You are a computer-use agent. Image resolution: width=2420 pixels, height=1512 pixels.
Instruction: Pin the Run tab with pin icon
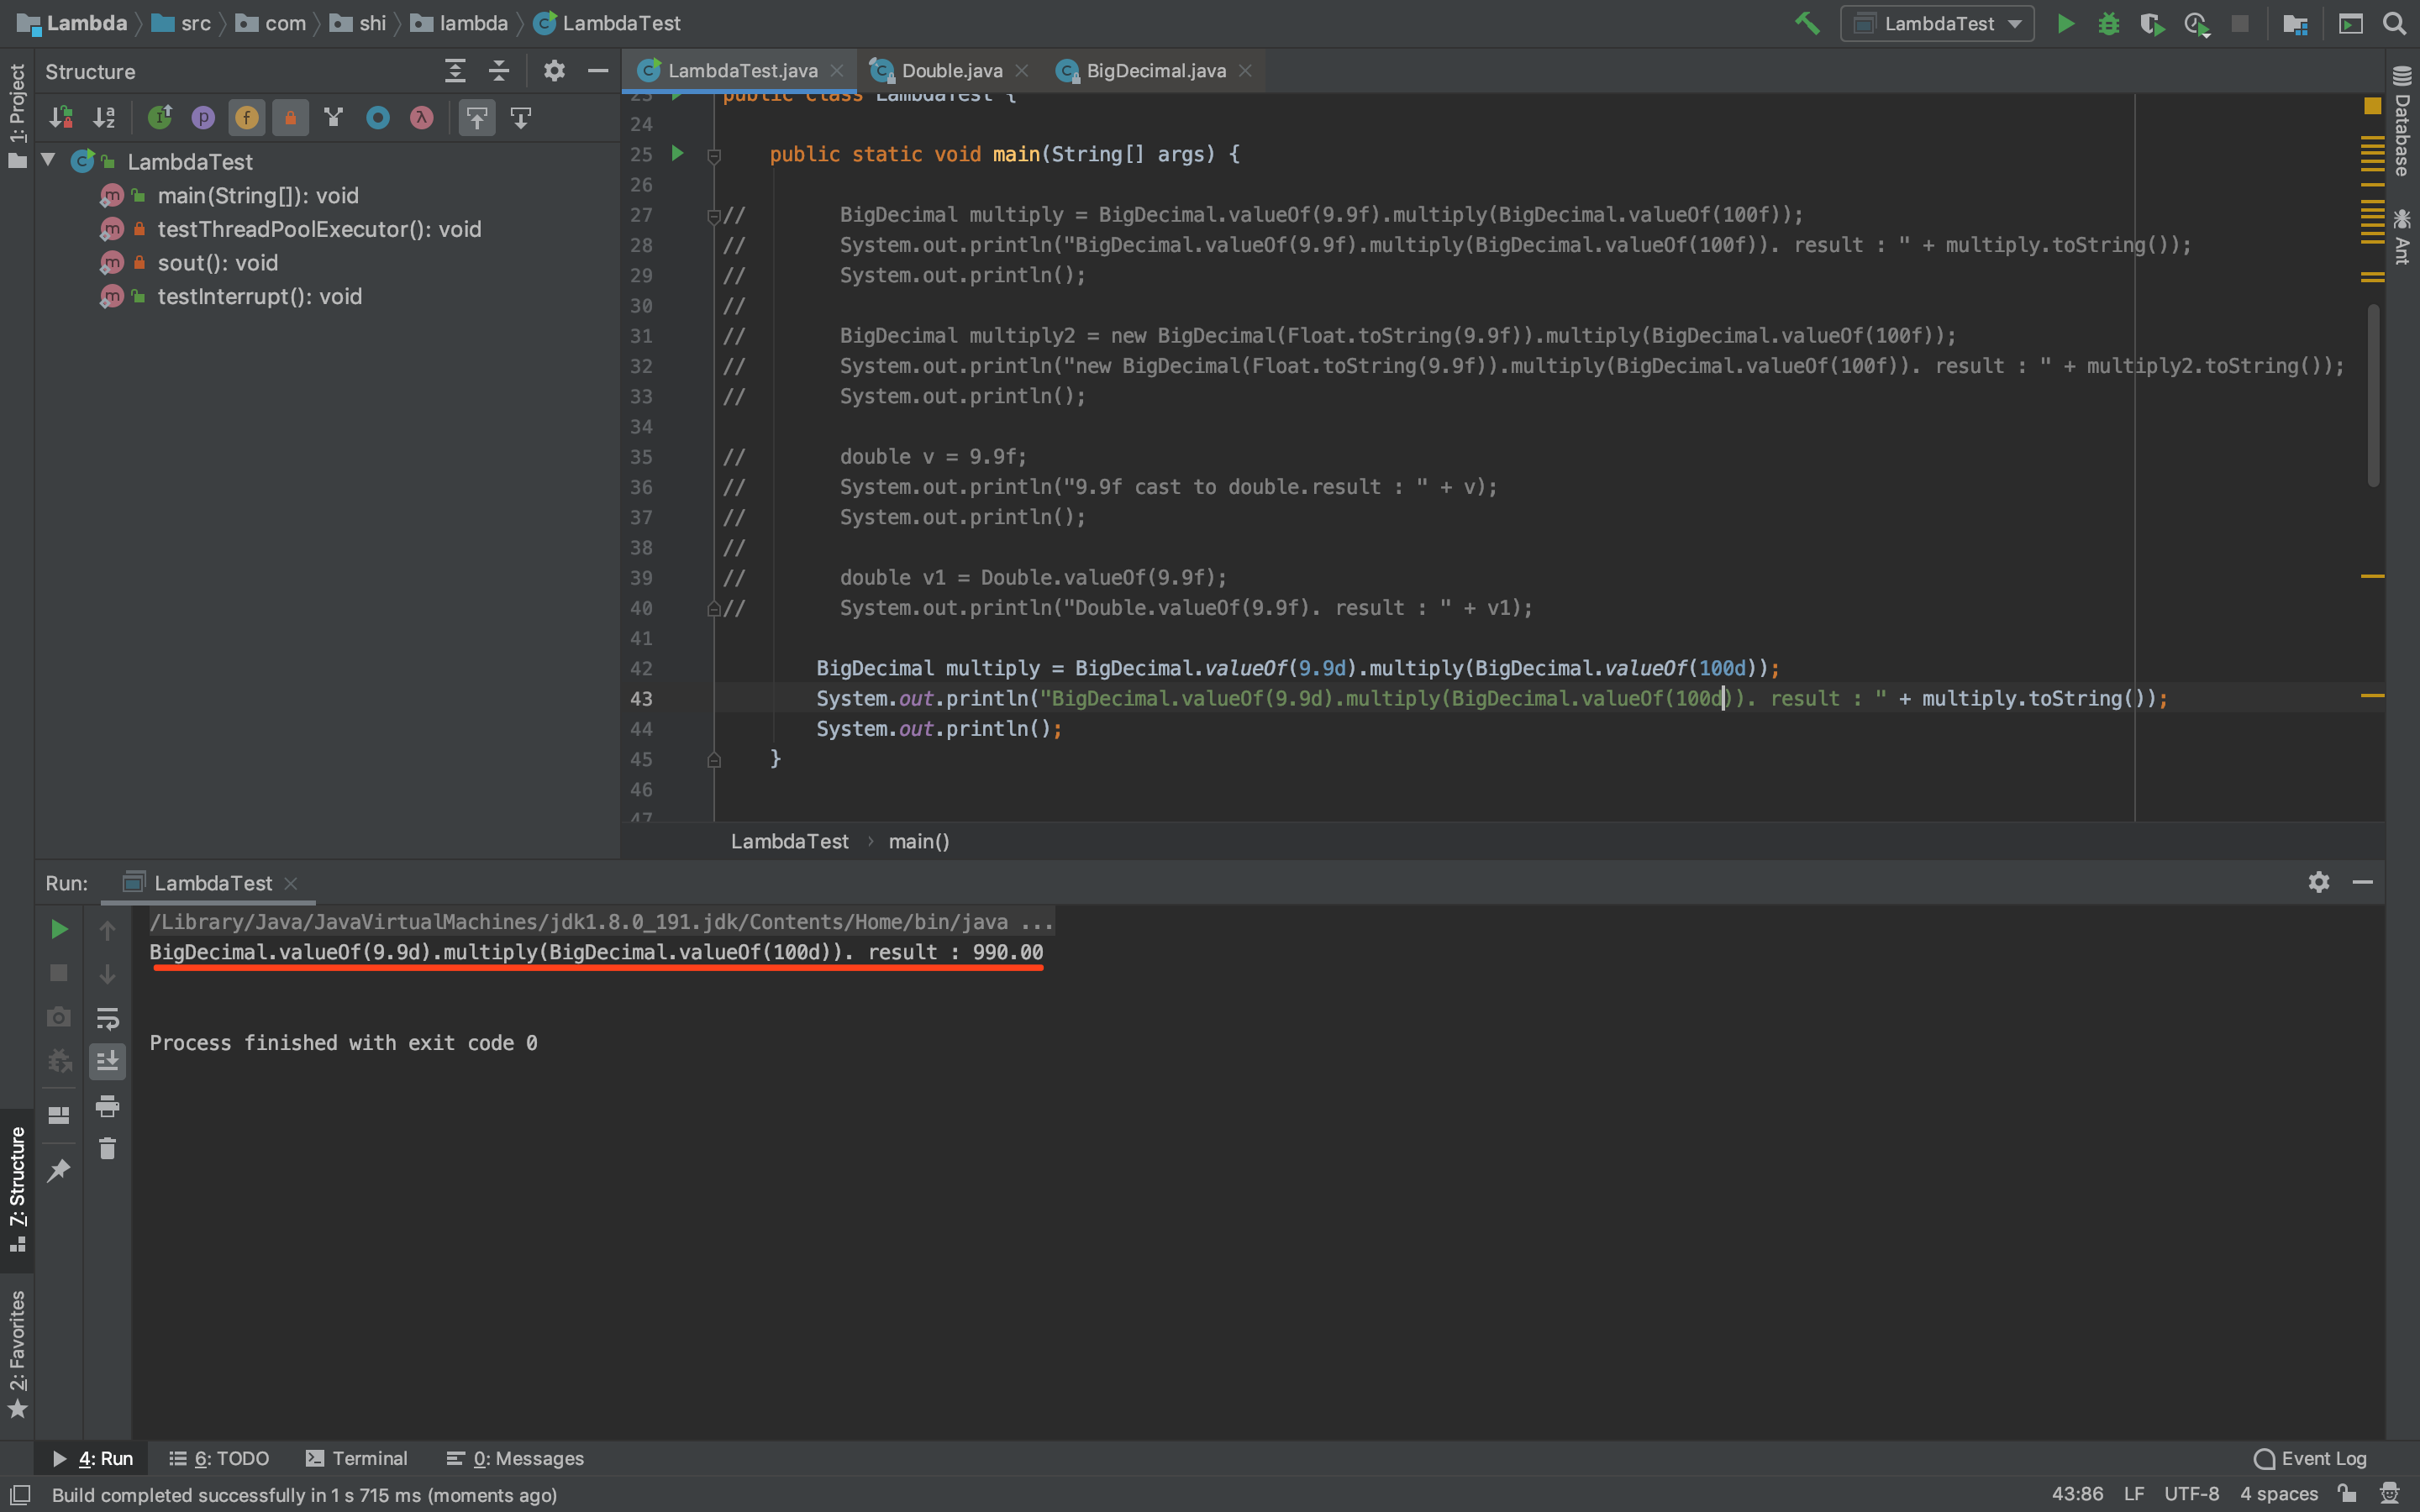pyautogui.click(x=59, y=1169)
